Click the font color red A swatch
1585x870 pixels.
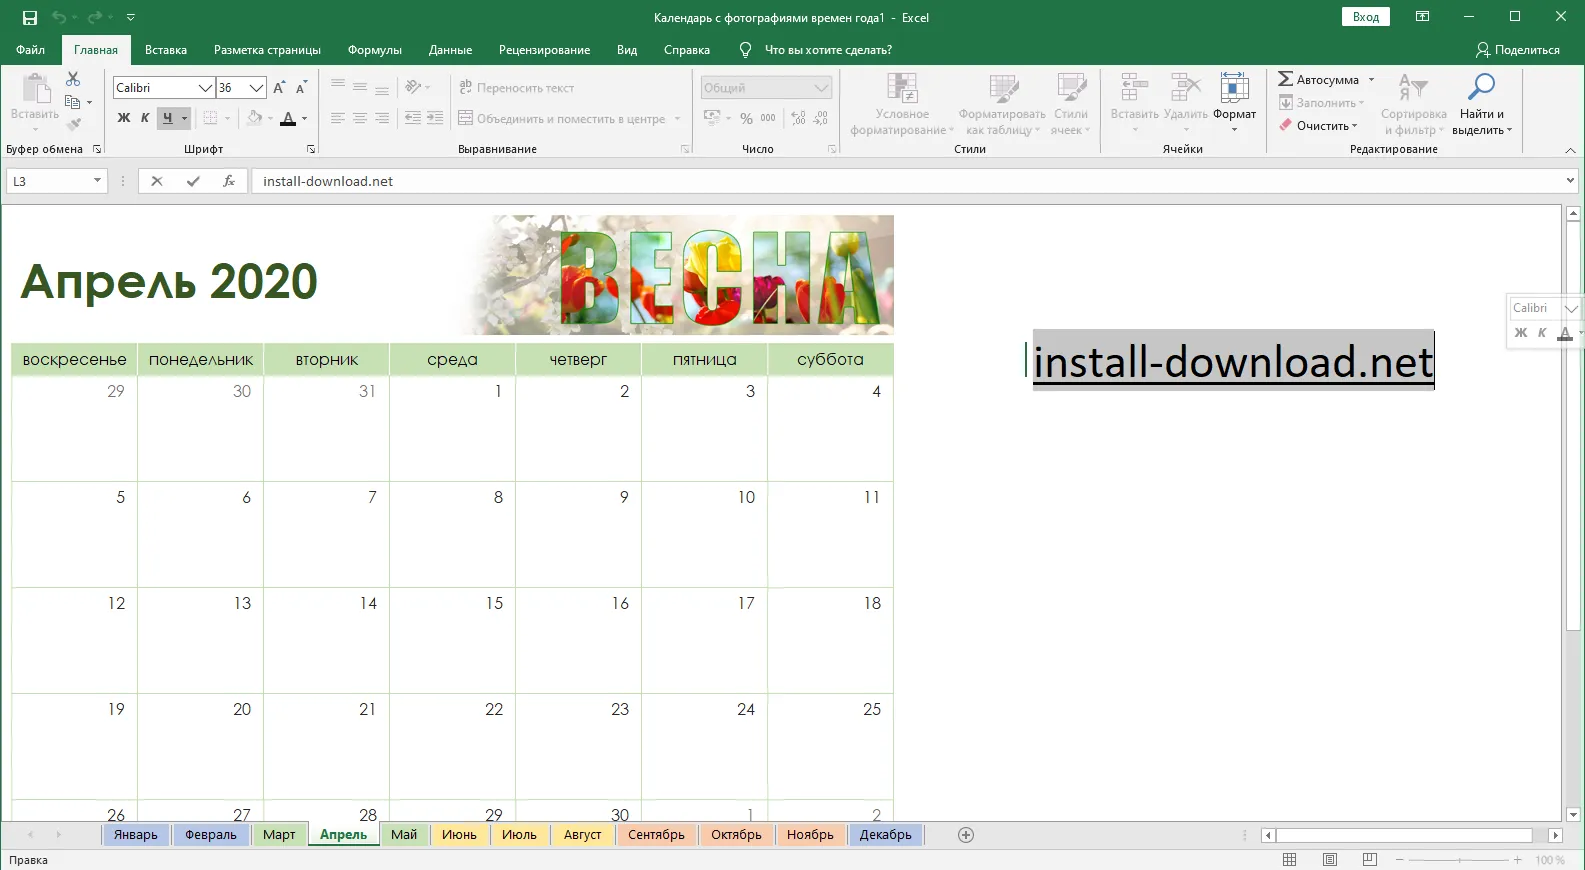(x=288, y=118)
